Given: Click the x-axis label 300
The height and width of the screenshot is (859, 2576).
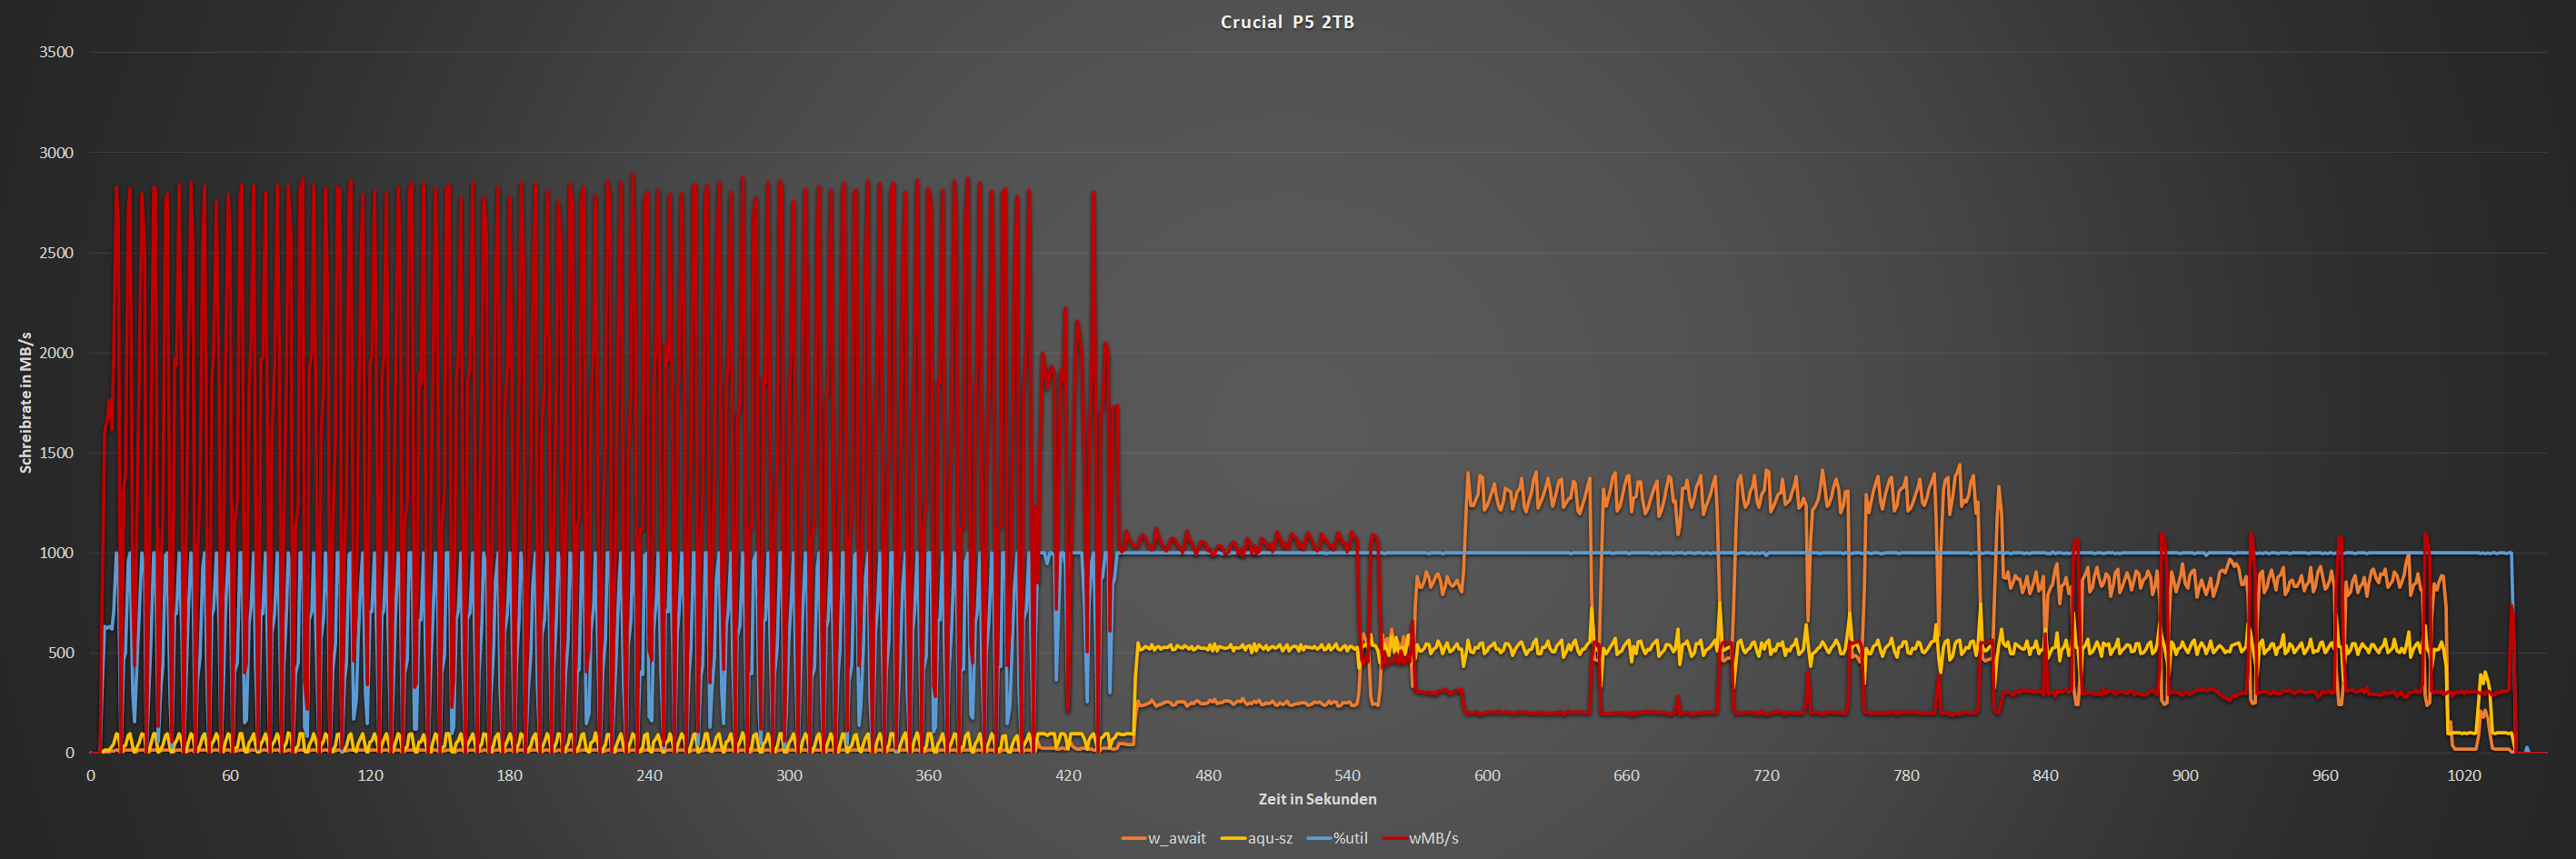Looking at the screenshot, I should coord(789,775).
